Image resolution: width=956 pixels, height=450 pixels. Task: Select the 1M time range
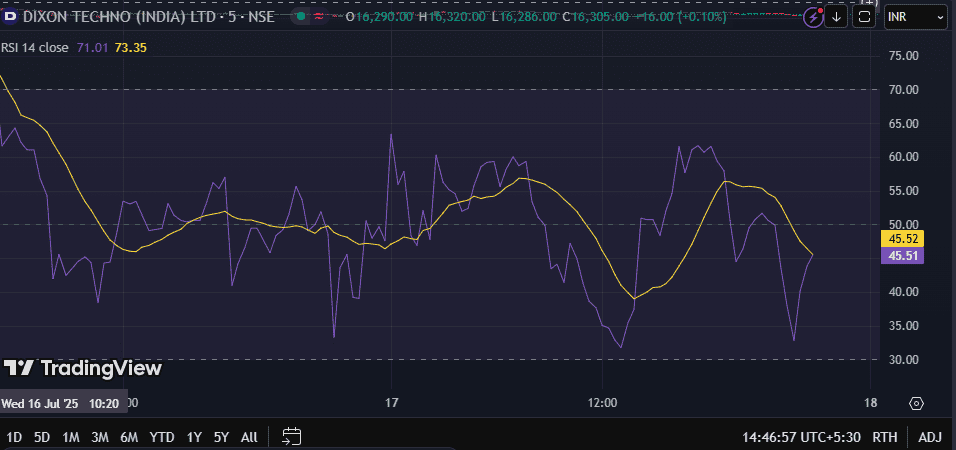[71, 437]
